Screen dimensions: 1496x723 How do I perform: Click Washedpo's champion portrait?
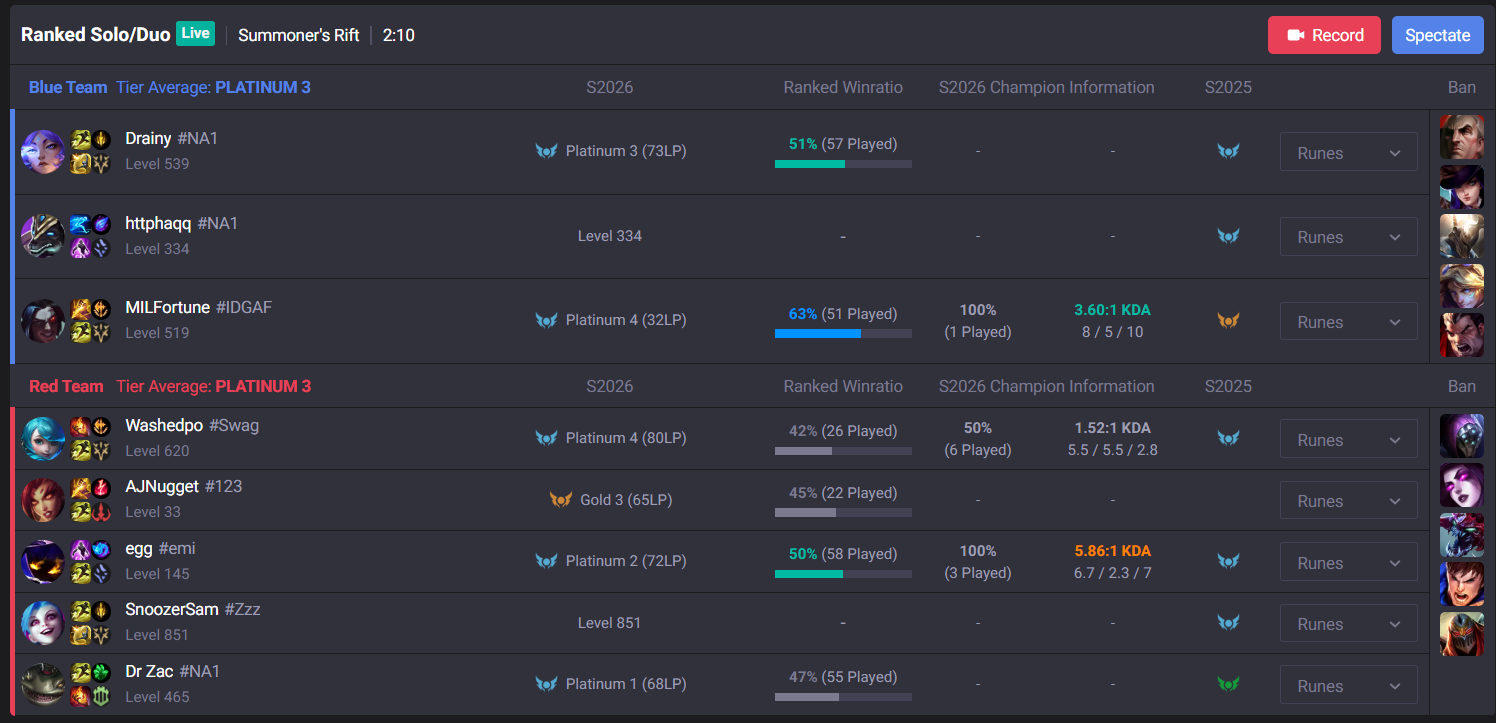click(x=43, y=439)
